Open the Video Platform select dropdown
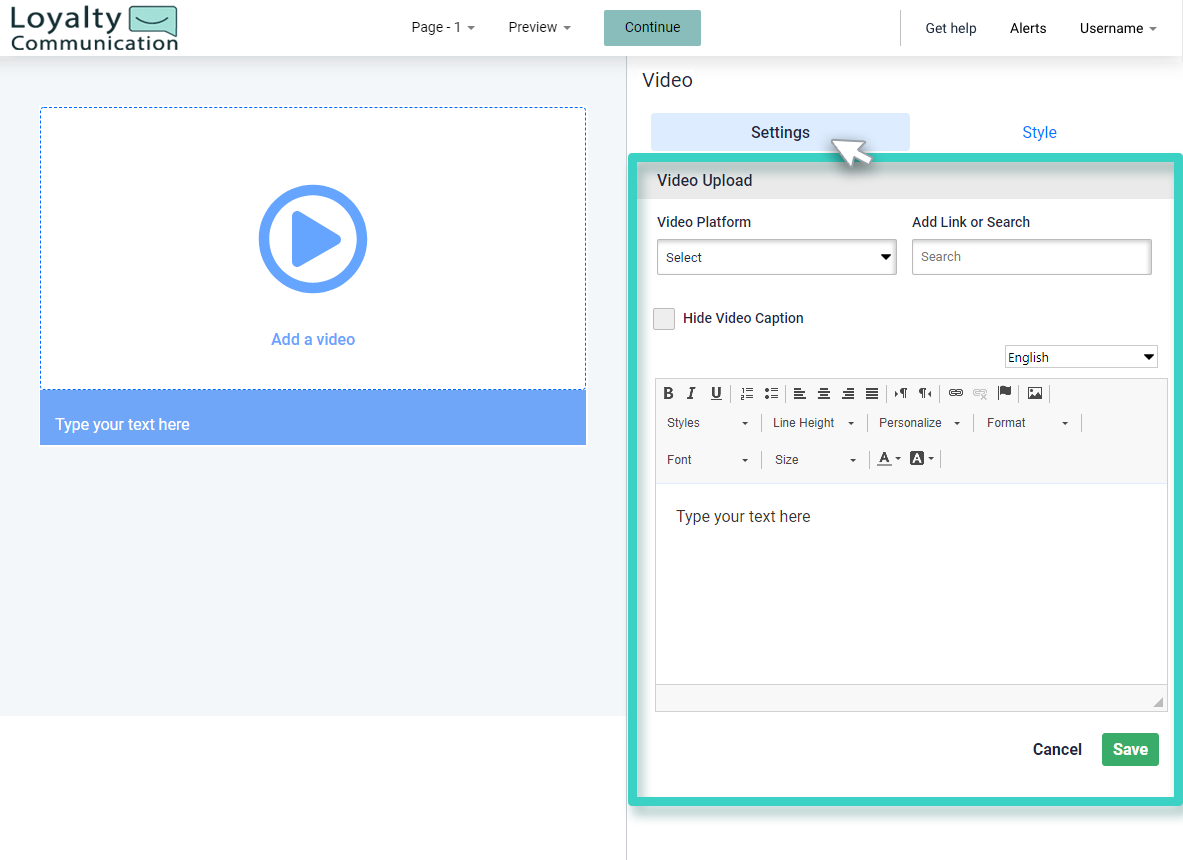This screenshot has height=860, width=1183. point(776,257)
